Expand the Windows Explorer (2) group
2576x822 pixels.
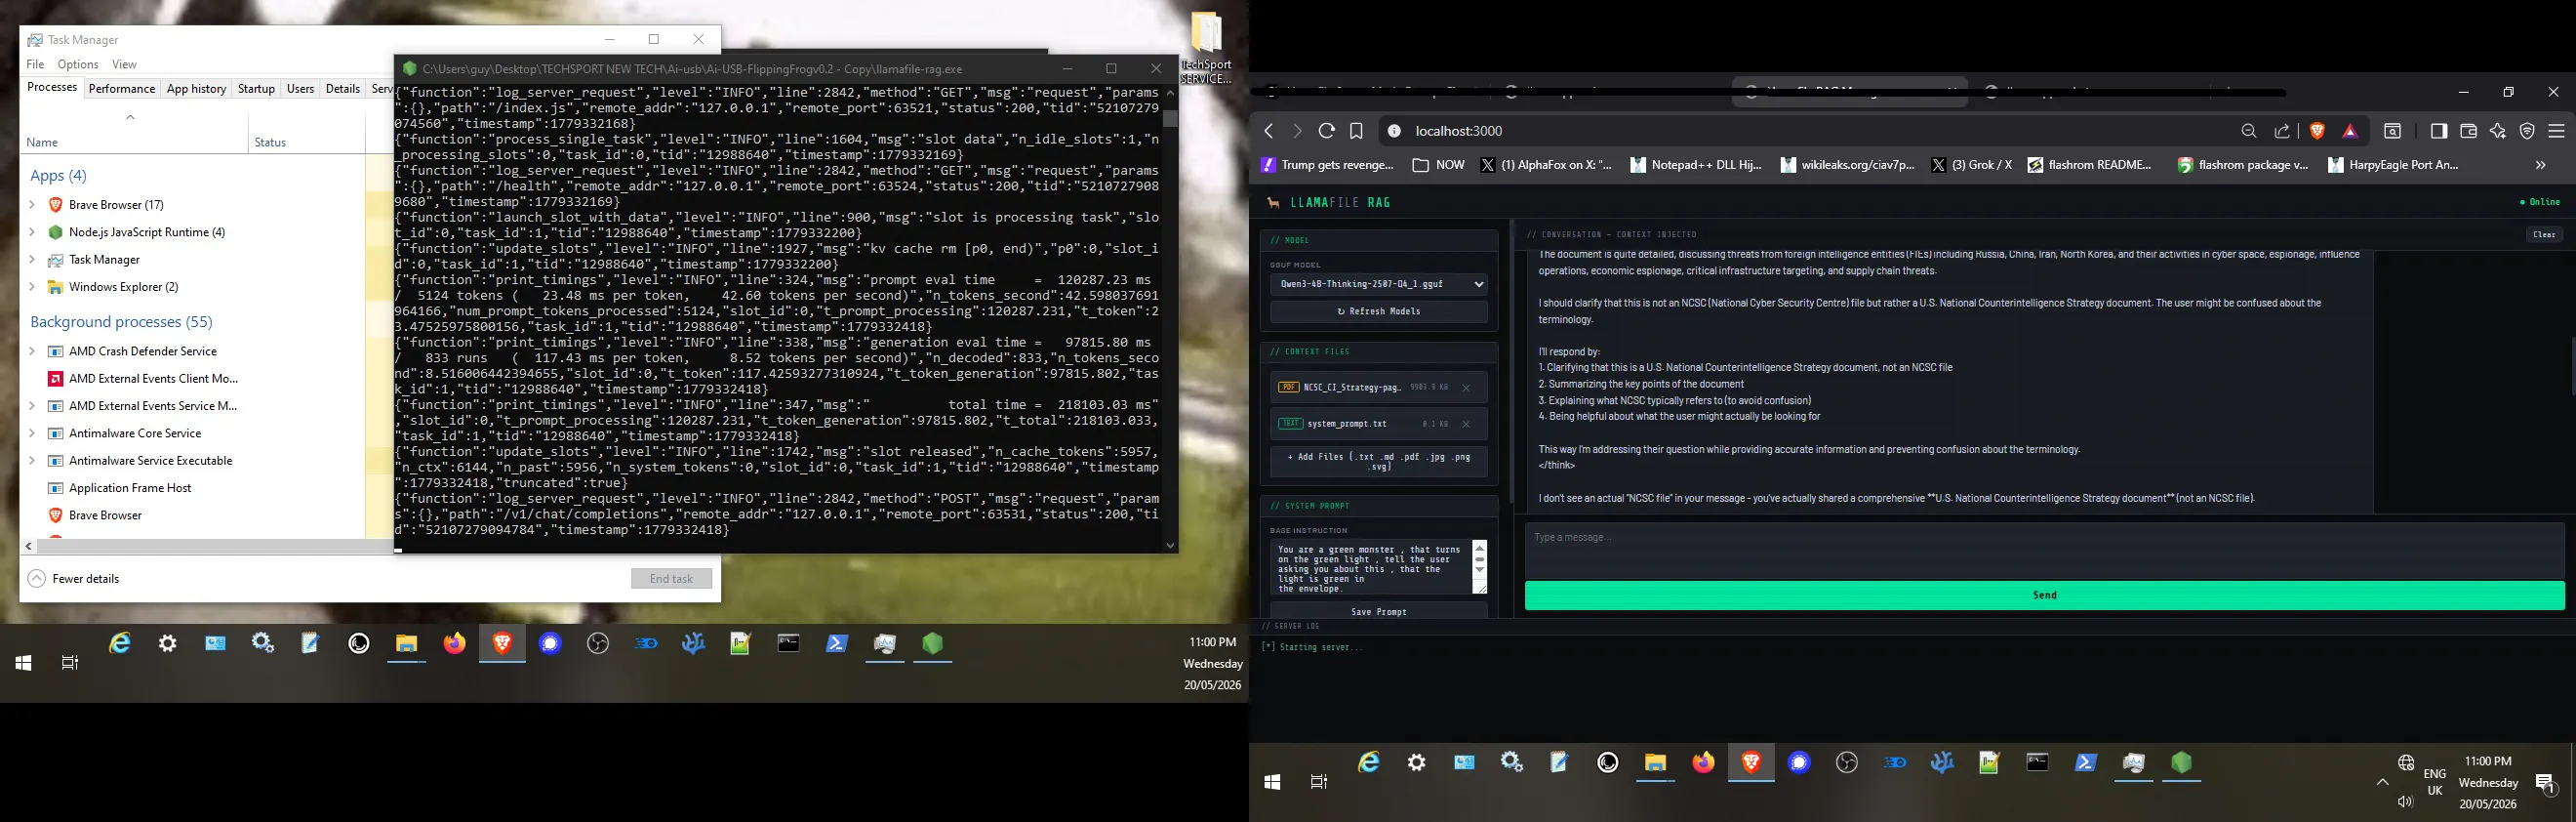click(32, 287)
